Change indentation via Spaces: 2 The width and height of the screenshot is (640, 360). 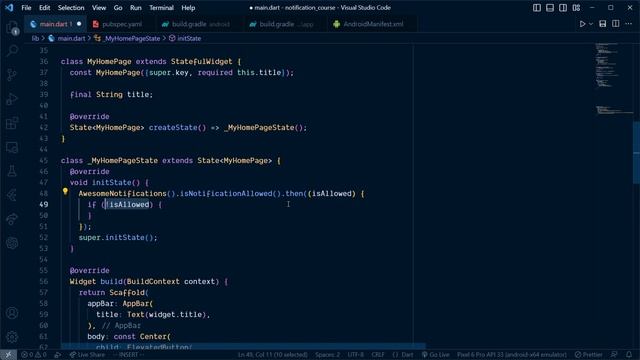(327, 355)
